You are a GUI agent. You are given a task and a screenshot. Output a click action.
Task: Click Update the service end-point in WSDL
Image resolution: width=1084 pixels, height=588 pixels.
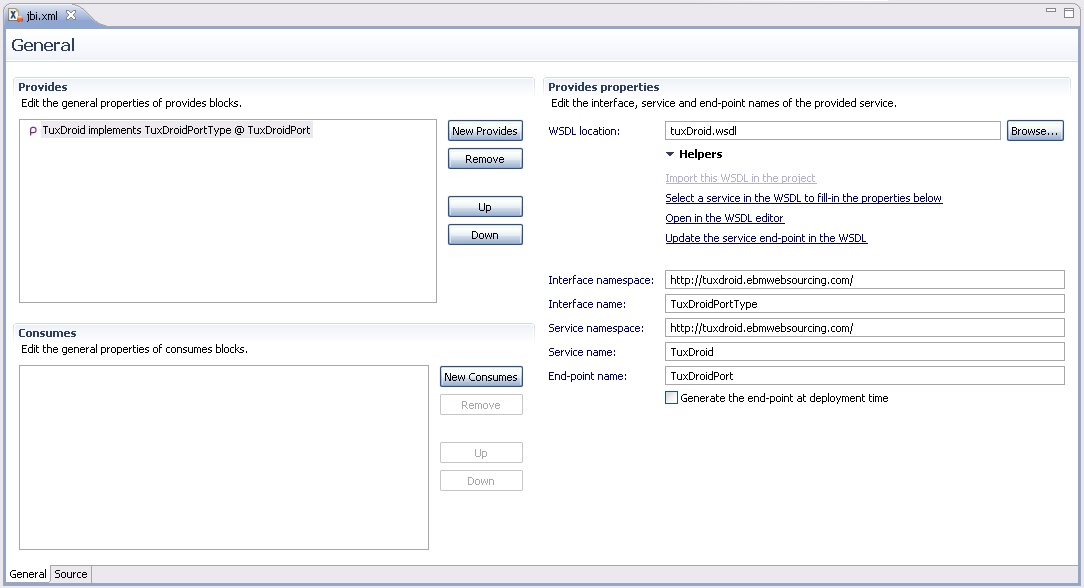(x=766, y=238)
